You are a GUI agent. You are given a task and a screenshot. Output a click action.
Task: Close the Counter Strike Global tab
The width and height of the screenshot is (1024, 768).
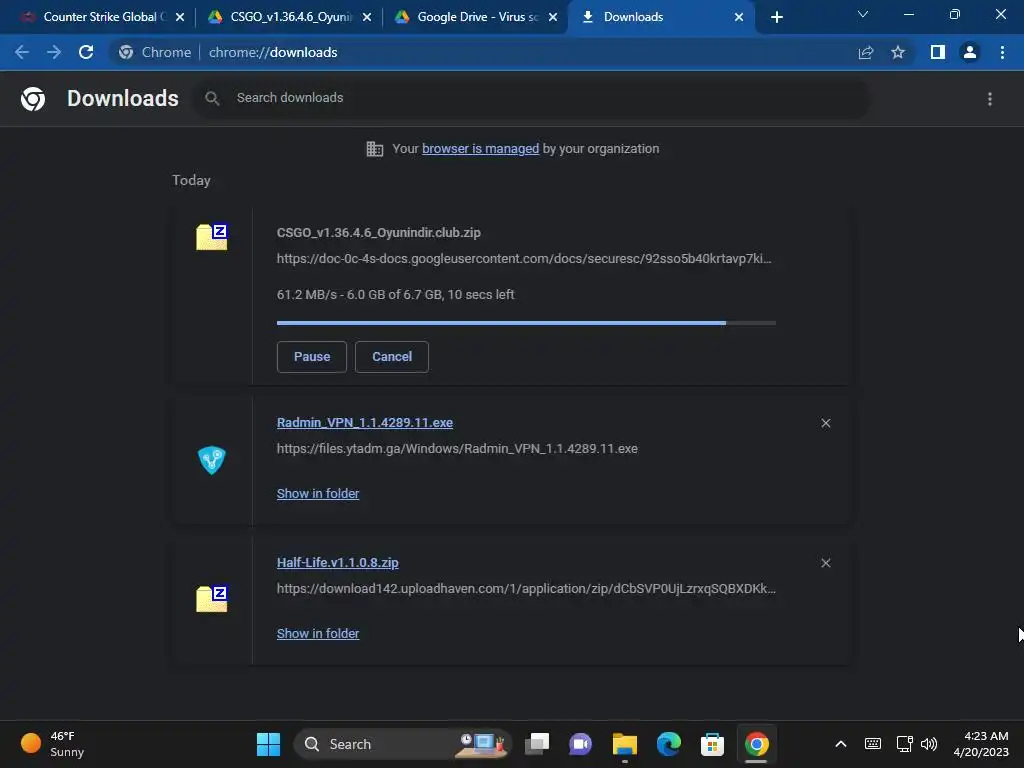click(x=180, y=17)
